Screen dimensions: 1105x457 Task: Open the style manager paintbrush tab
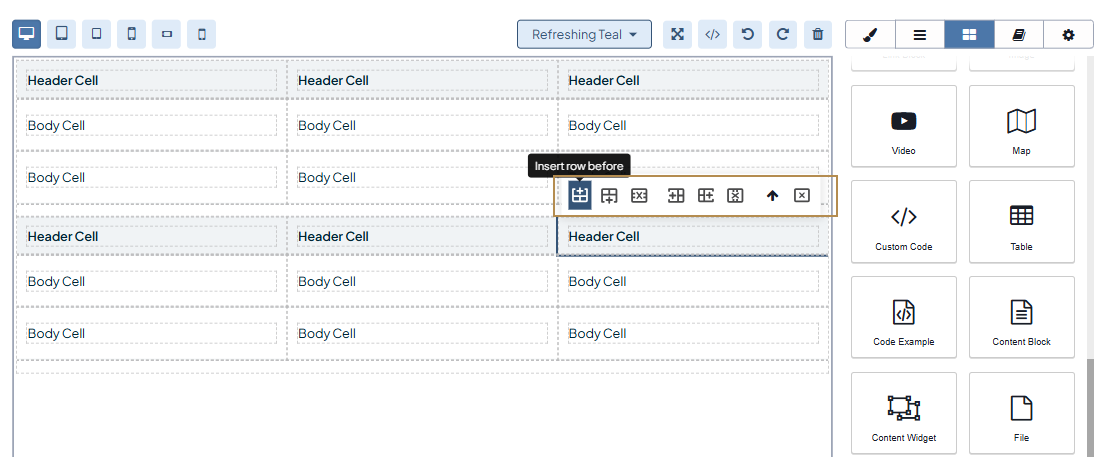coord(870,34)
